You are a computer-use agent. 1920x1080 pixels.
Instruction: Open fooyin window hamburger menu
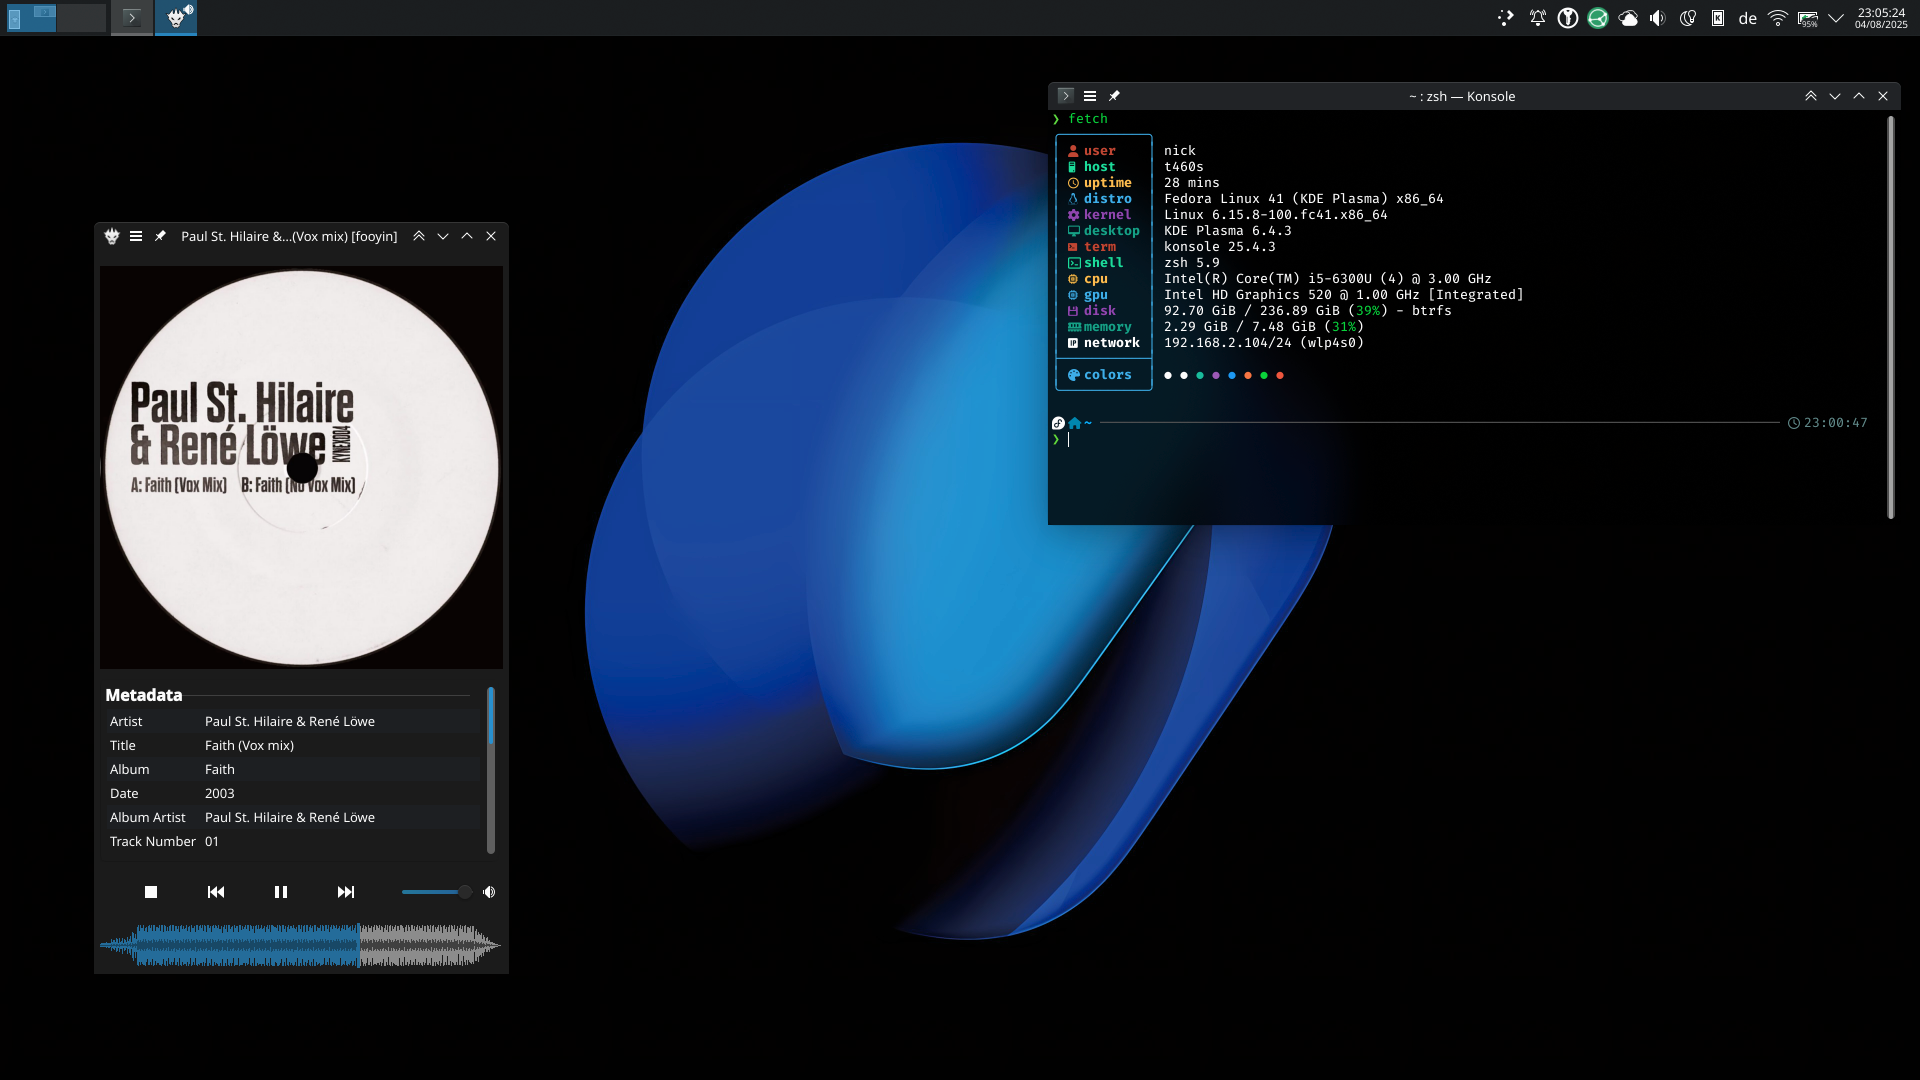pyautogui.click(x=136, y=236)
